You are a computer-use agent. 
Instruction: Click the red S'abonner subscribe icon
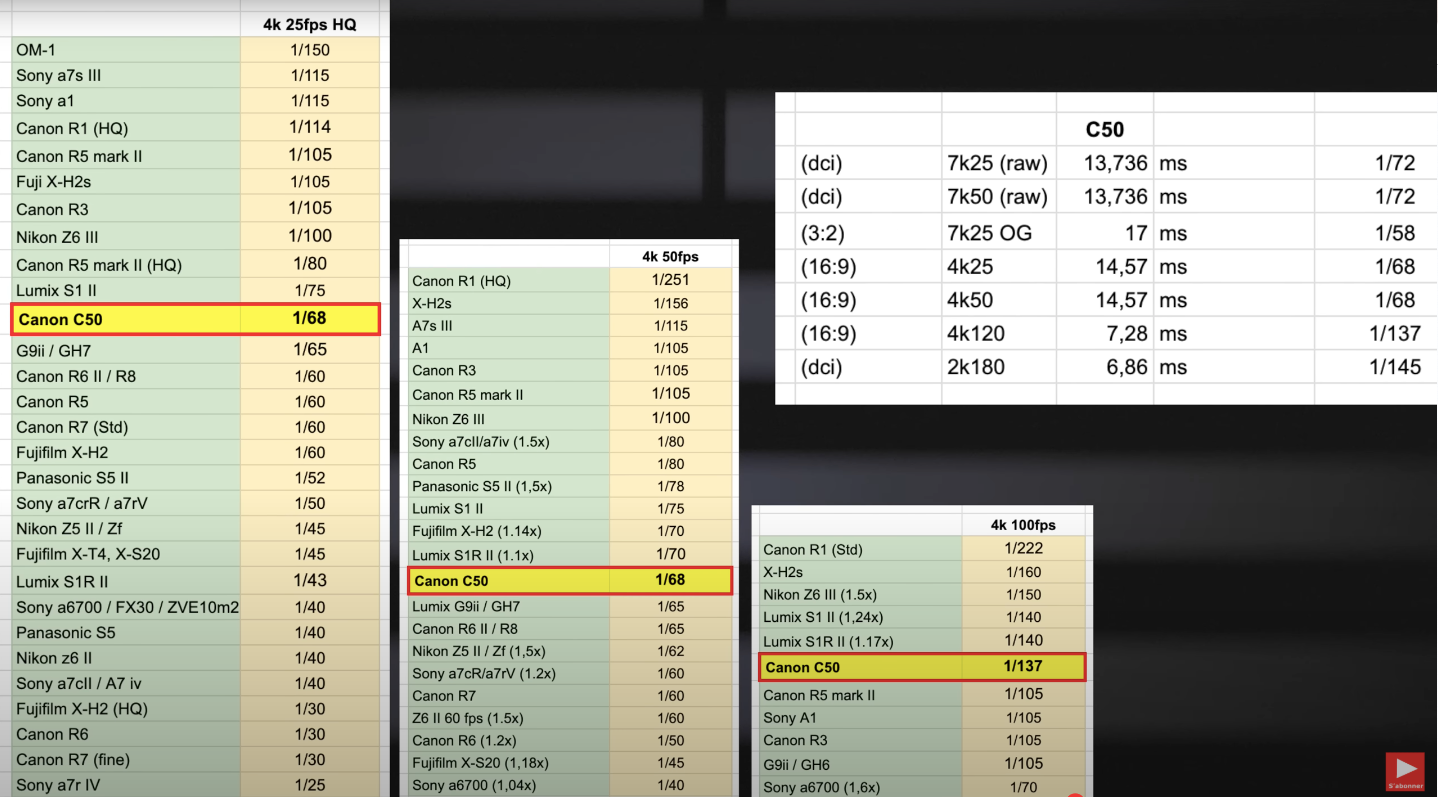(x=1405, y=771)
